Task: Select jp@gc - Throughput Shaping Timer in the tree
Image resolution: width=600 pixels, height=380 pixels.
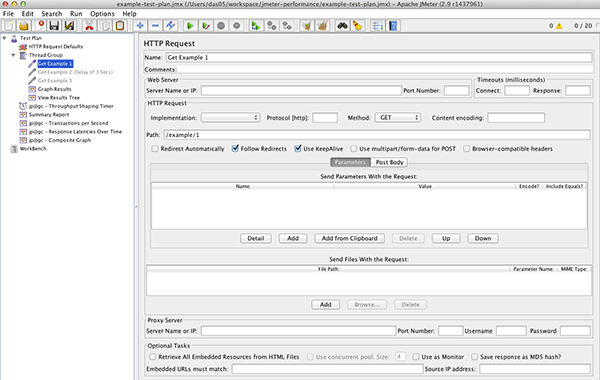Action: click(71, 106)
